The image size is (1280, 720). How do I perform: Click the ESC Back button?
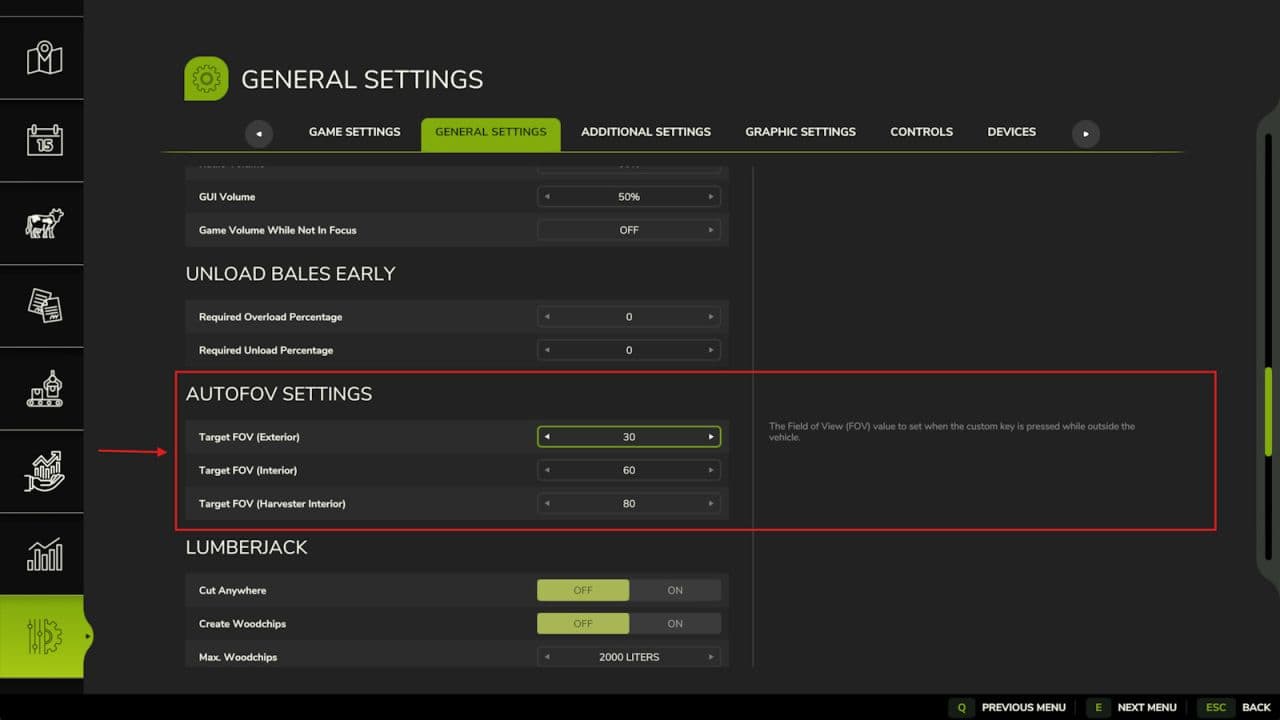coord(1237,707)
